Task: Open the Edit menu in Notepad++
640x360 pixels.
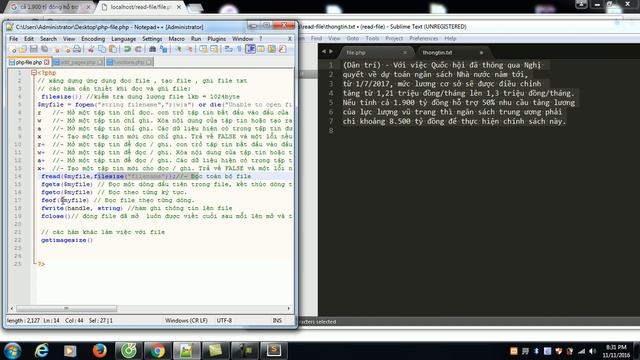Action: [x=29, y=39]
